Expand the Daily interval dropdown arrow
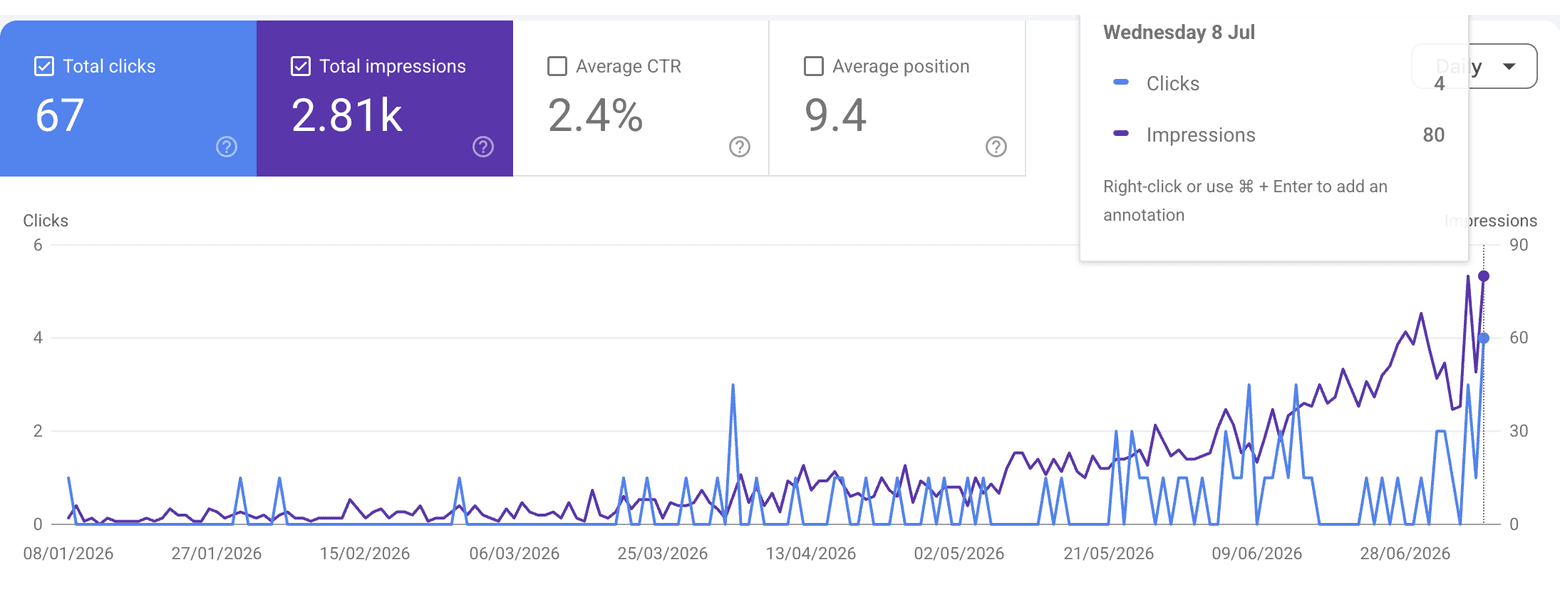 click(x=1509, y=67)
